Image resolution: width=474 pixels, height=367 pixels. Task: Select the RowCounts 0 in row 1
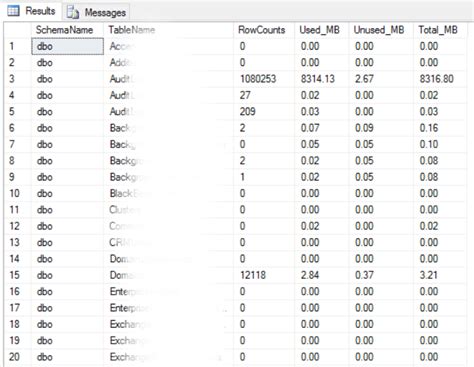[242, 46]
